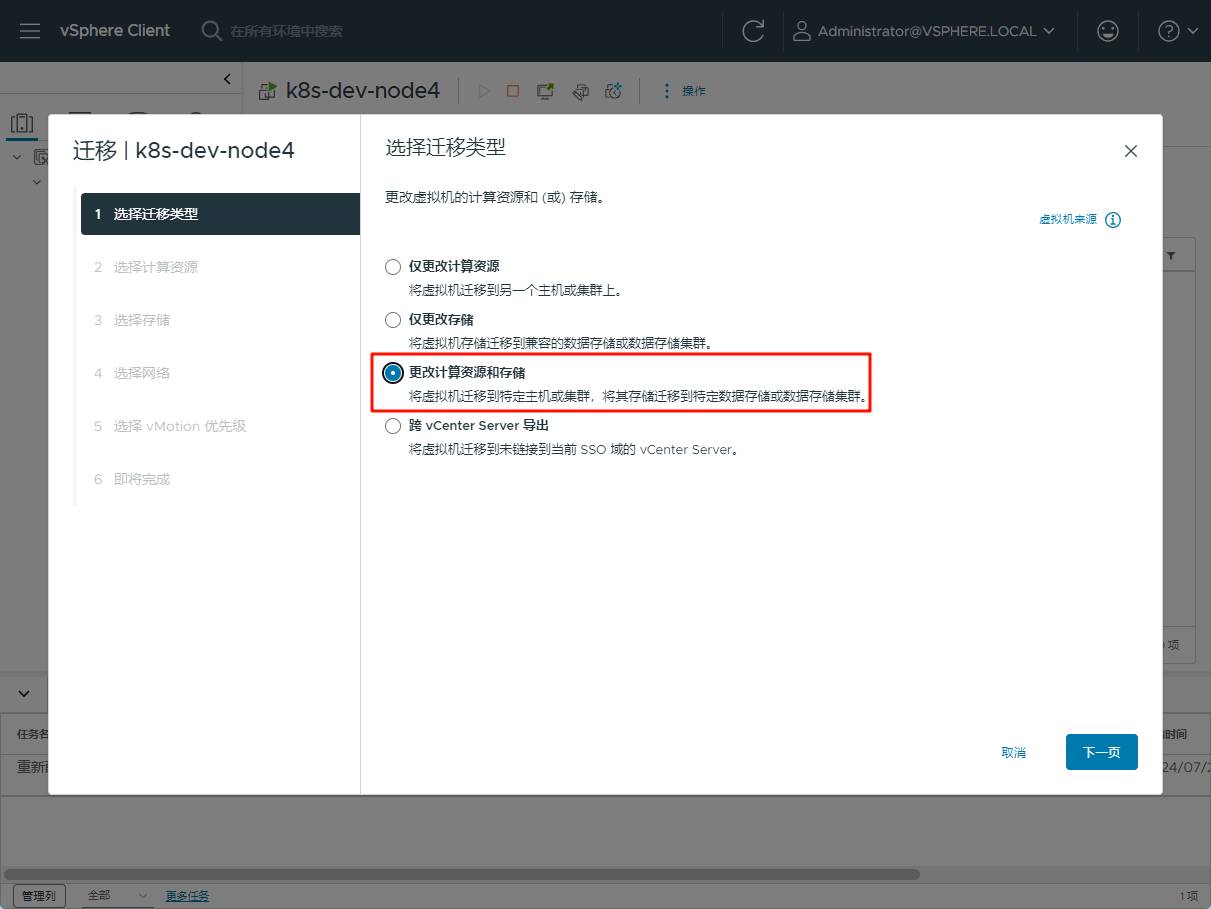This screenshot has width=1211, height=909.
Task: Click the take snapshot toolbar icon
Action: click(613, 91)
